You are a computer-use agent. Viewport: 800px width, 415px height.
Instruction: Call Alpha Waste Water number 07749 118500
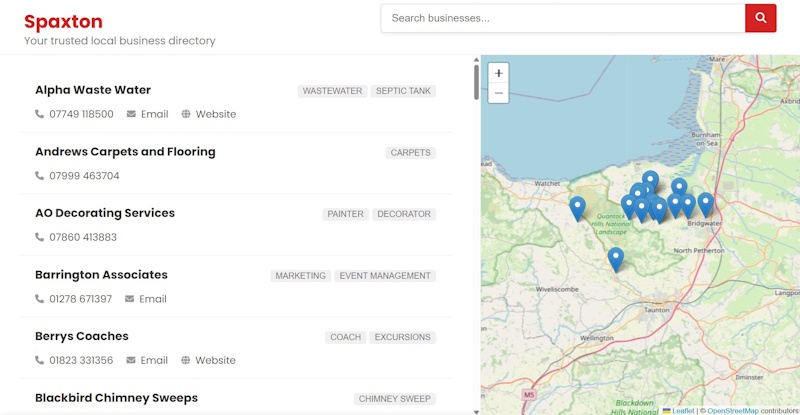(x=81, y=114)
